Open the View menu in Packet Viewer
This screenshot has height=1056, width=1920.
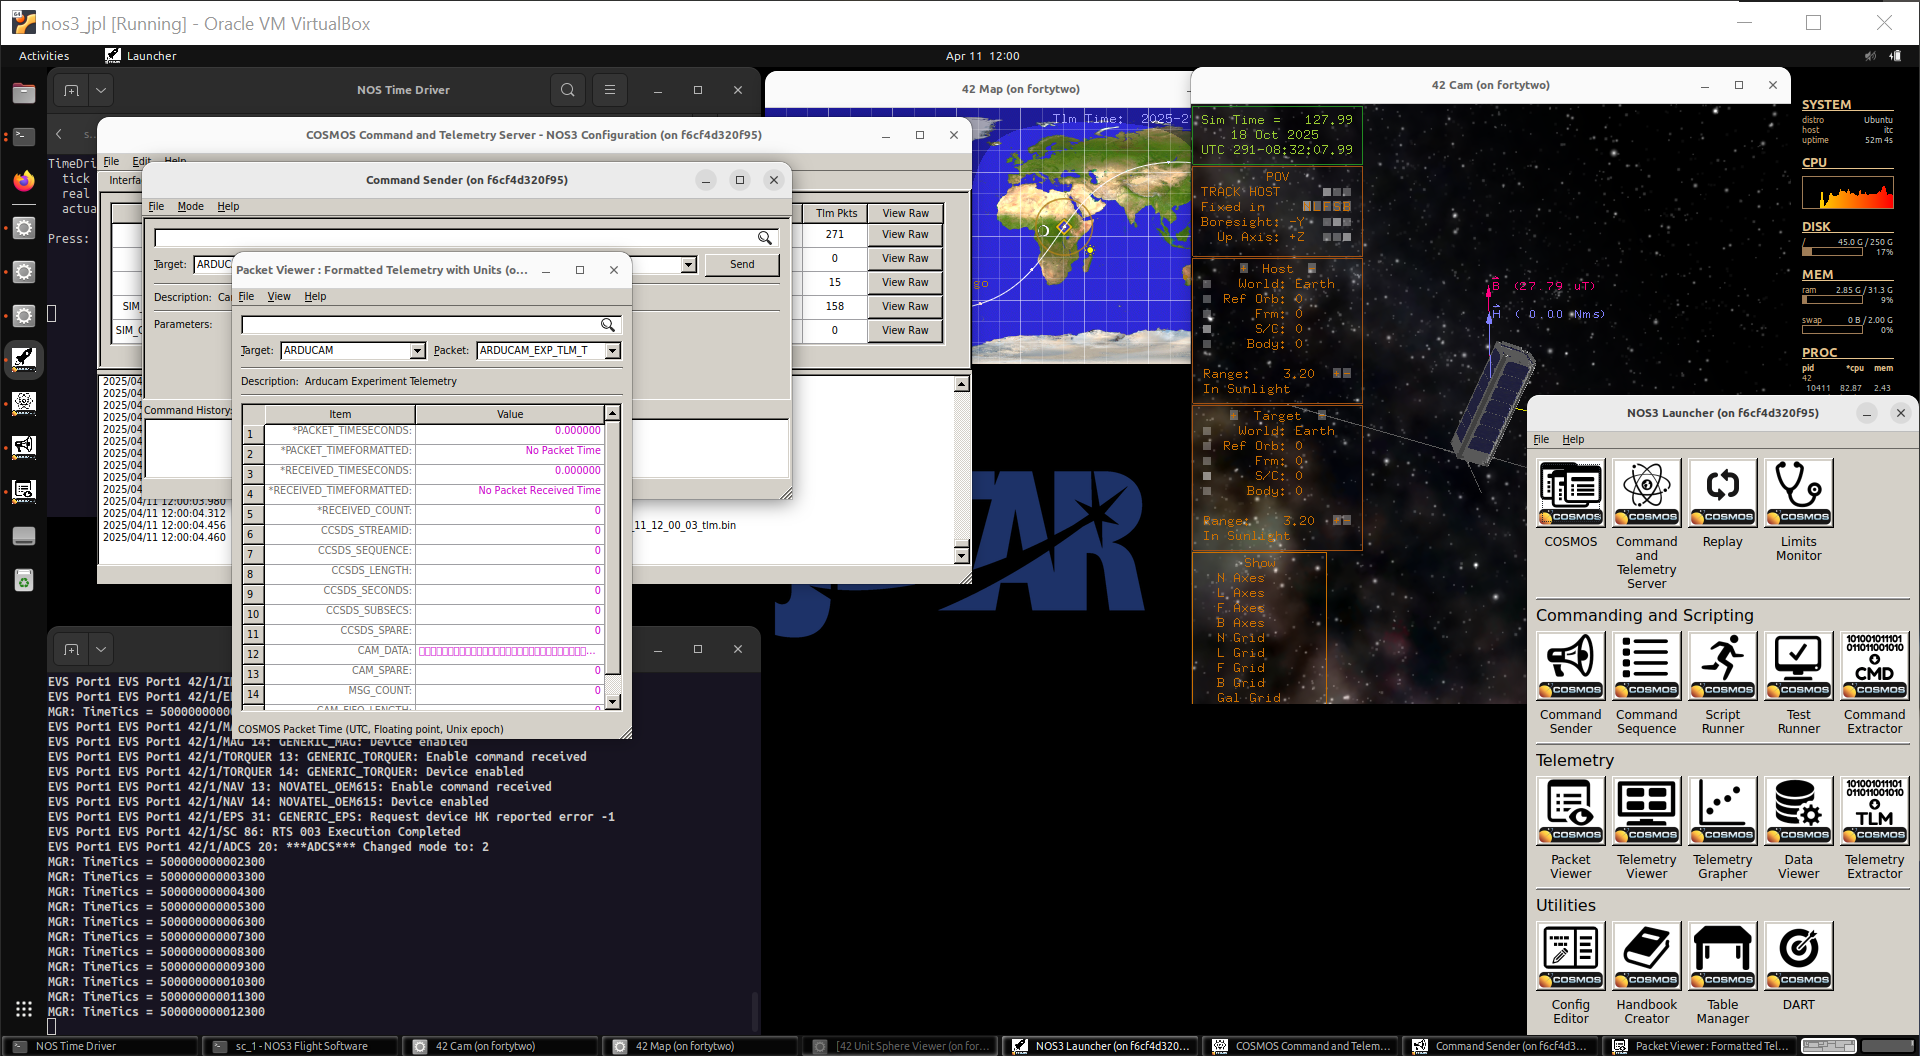279,297
